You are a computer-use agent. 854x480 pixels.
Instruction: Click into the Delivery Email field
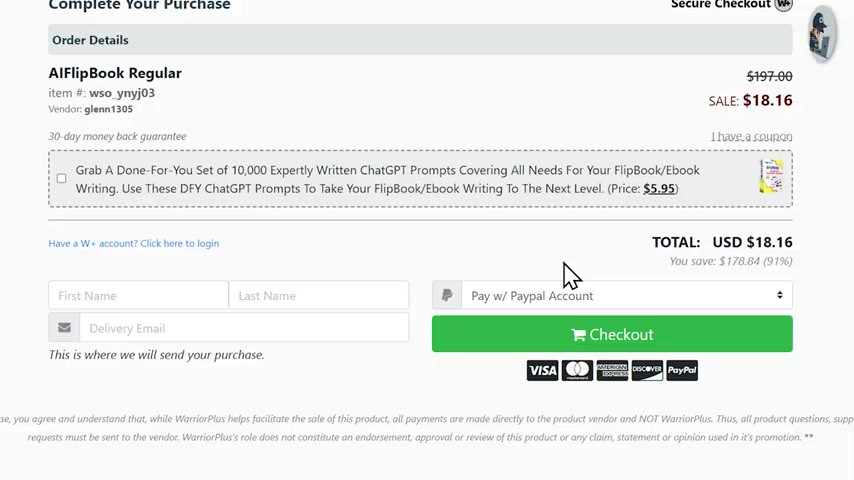[x=244, y=327]
